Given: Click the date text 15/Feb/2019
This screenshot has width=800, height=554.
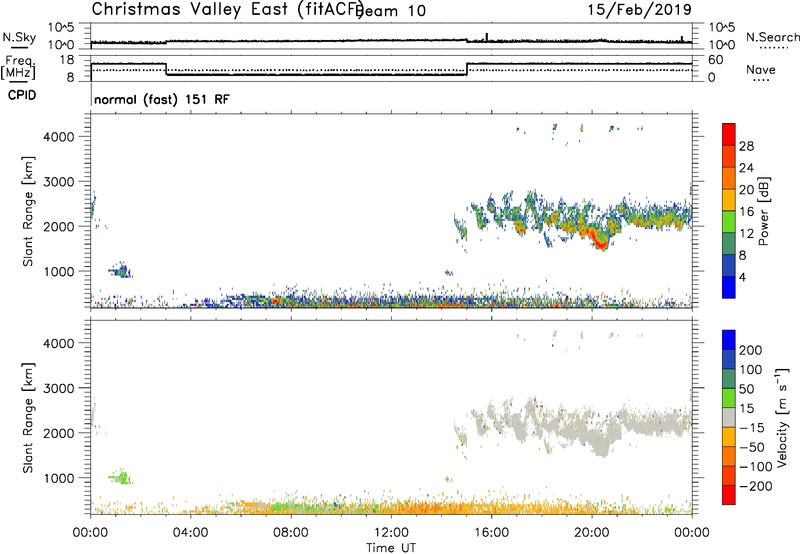Looking at the screenshot, I should (x=639, y=10).
